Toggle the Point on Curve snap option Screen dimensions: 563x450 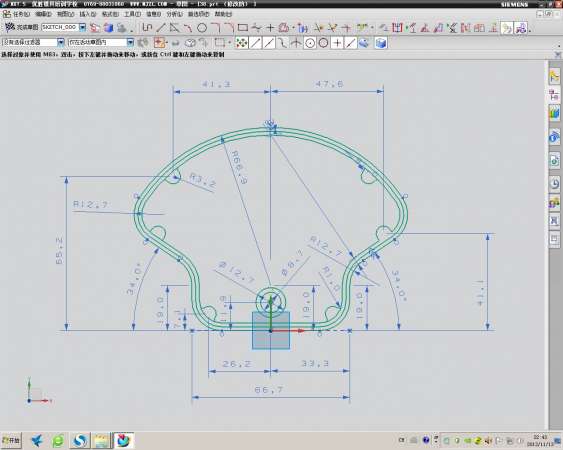click(351, 43)
